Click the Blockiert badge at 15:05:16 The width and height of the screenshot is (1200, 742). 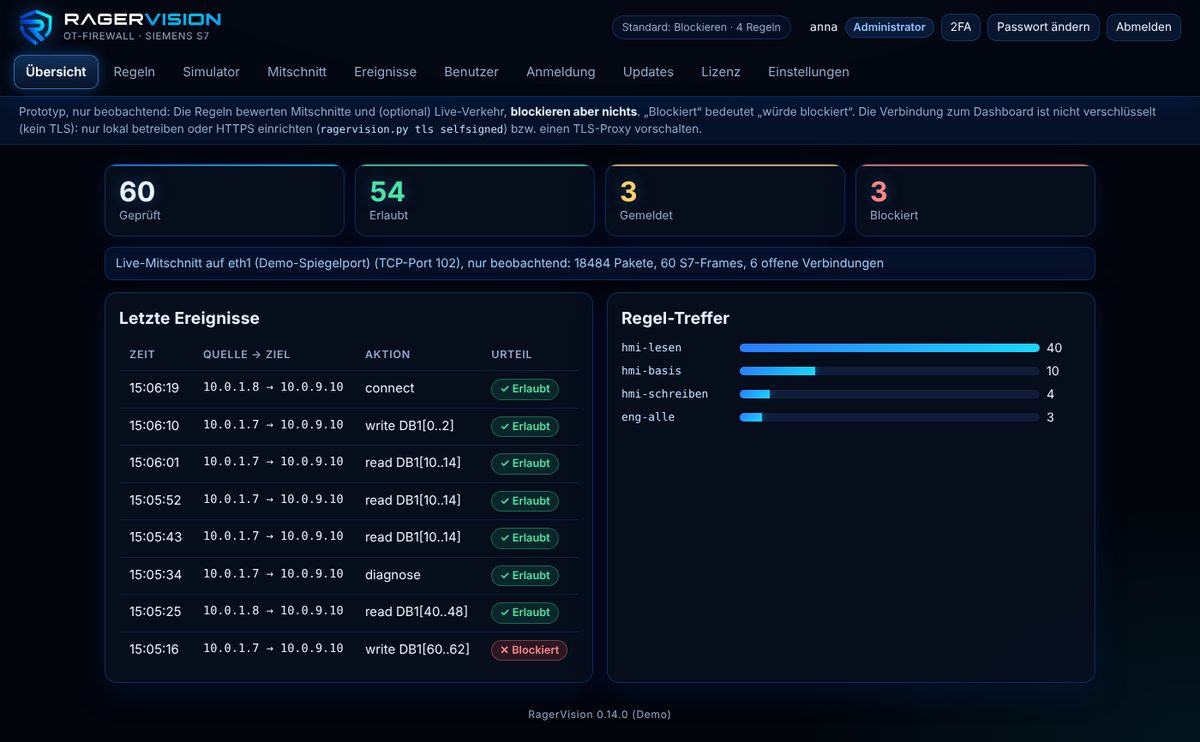coord(529,650)
